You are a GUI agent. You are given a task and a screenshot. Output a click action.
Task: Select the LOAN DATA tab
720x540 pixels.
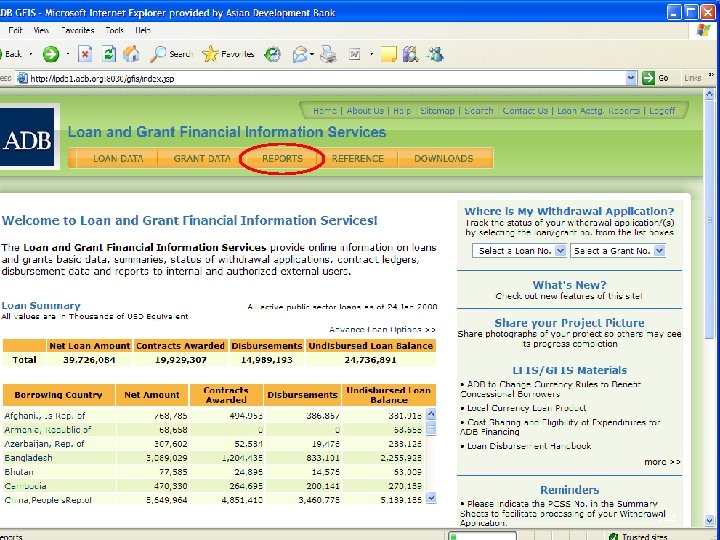pyautogui.click(x=118, y=158)
